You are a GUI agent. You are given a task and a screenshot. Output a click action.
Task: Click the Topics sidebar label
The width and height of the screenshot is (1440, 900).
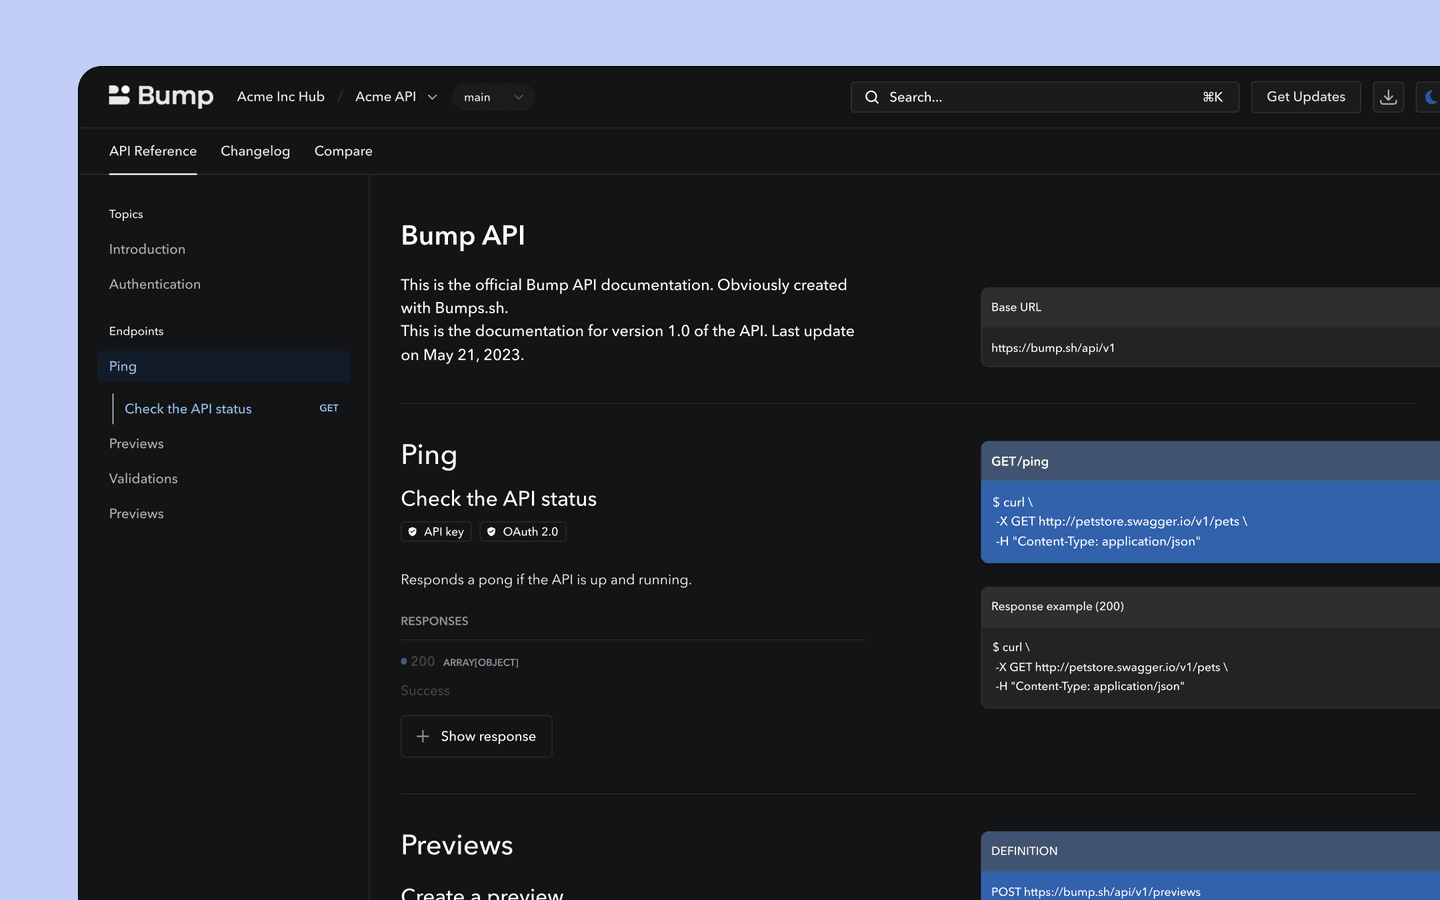tap(126, 214)
